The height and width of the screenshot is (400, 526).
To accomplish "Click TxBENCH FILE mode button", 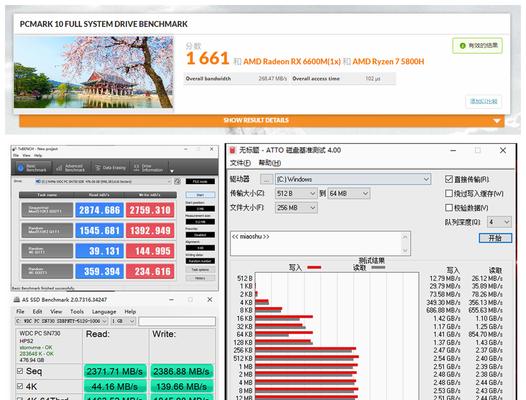I will (200, 182).
